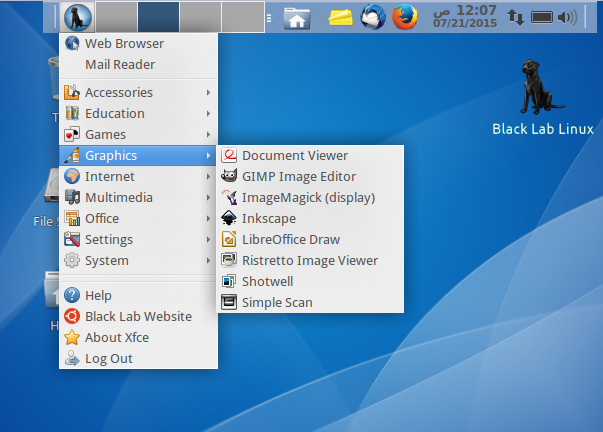Select Mail Reader in the menu
603x432 pixels.
pos(138,64)
